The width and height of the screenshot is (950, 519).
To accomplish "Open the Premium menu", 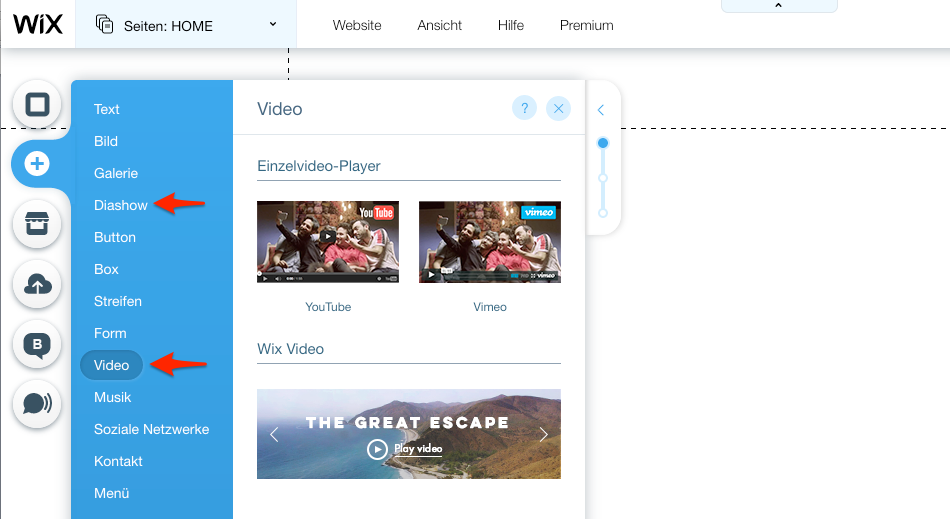I will point(586,25).
